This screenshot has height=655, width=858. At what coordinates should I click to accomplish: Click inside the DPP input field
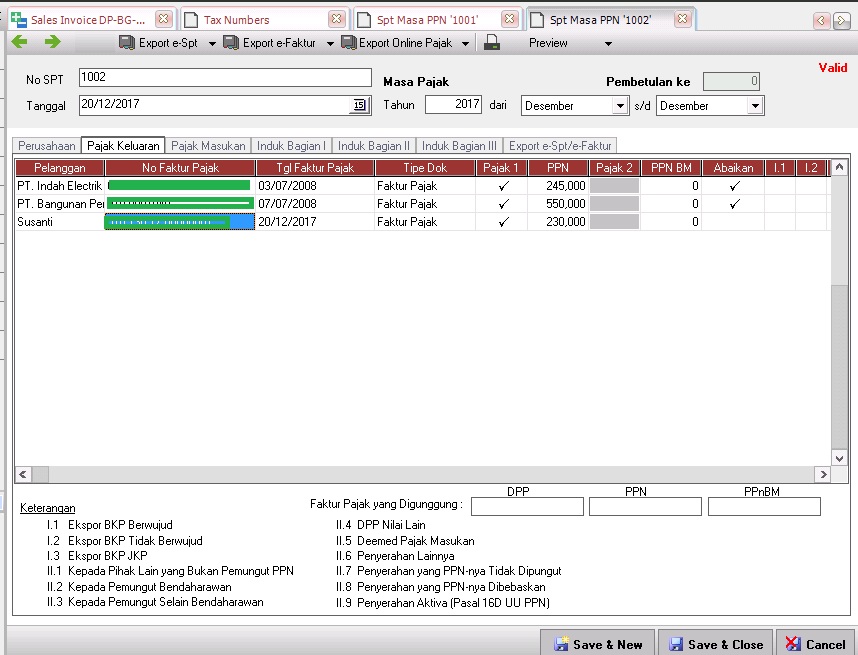point(527,506)
